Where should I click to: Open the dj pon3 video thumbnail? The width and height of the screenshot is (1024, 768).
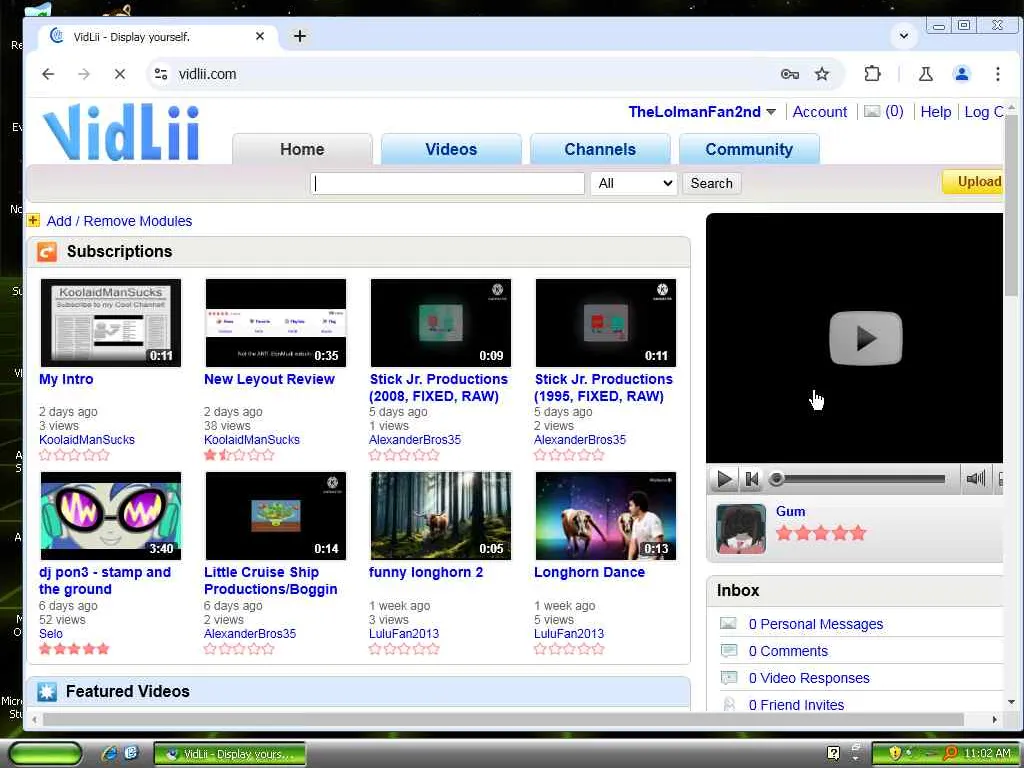click(x=111, y=516)
